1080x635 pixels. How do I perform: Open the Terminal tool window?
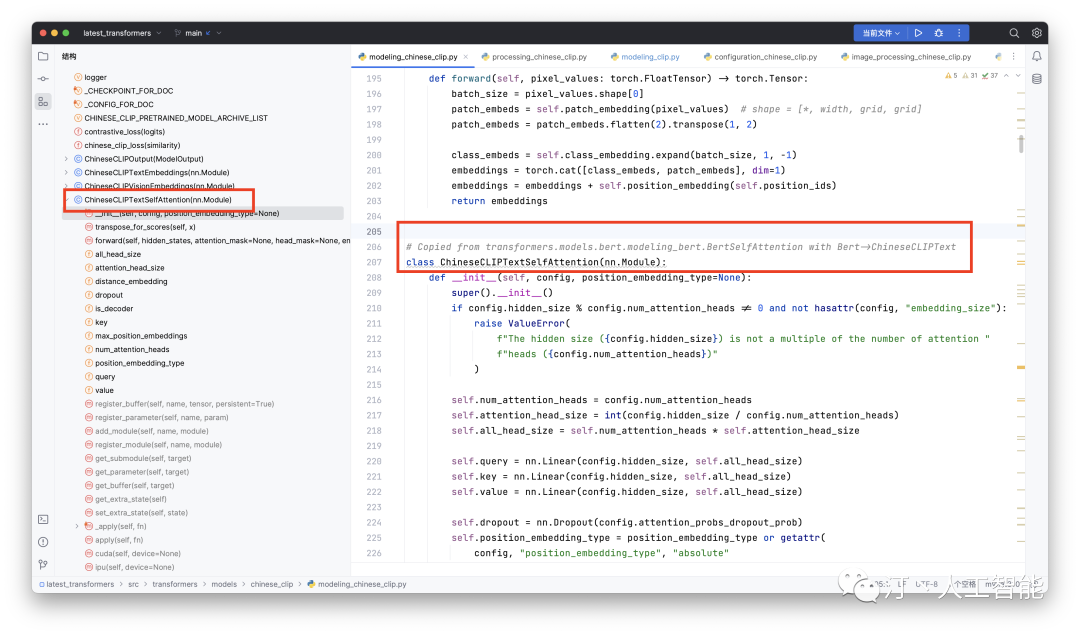[x=43, y=519]
